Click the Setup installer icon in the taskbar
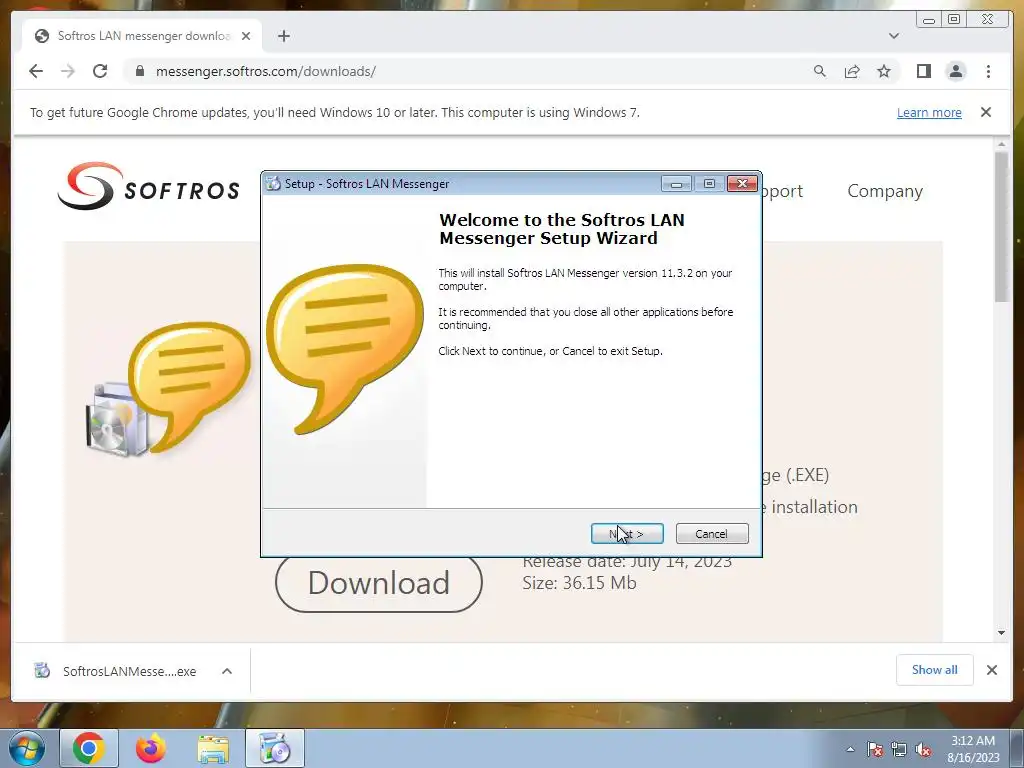This screenshot has height=768, width=1024. [x=275, y=749]
